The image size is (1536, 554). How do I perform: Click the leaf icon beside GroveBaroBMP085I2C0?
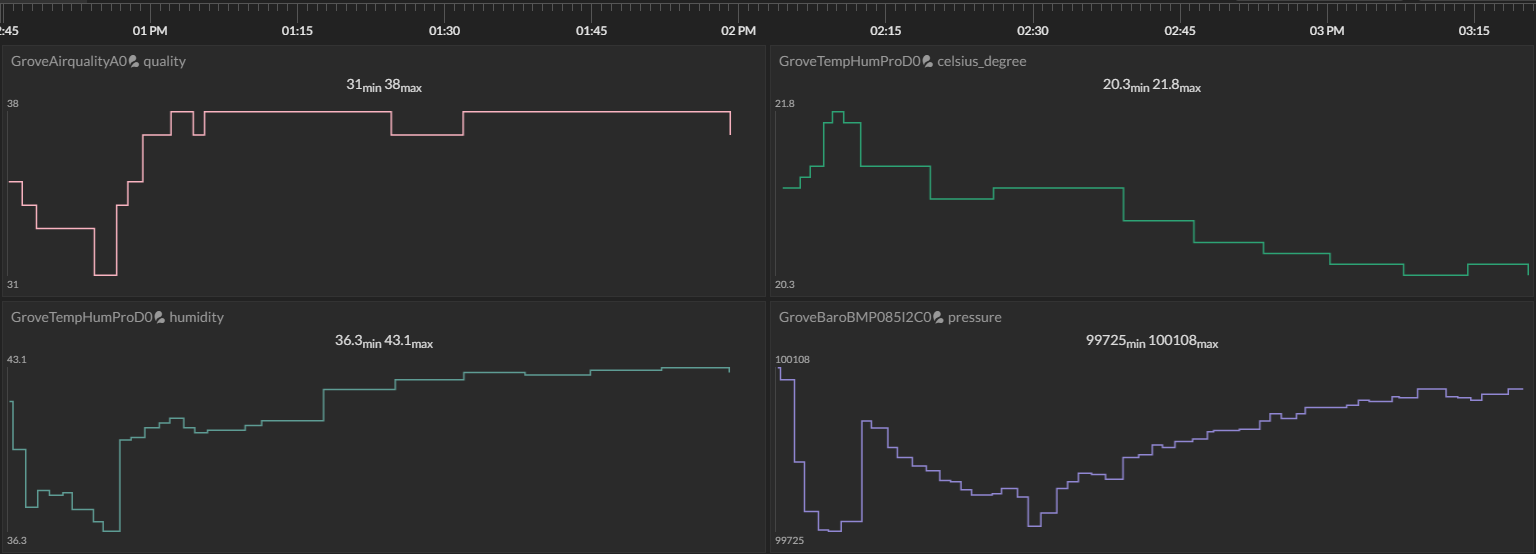point(938,318)
